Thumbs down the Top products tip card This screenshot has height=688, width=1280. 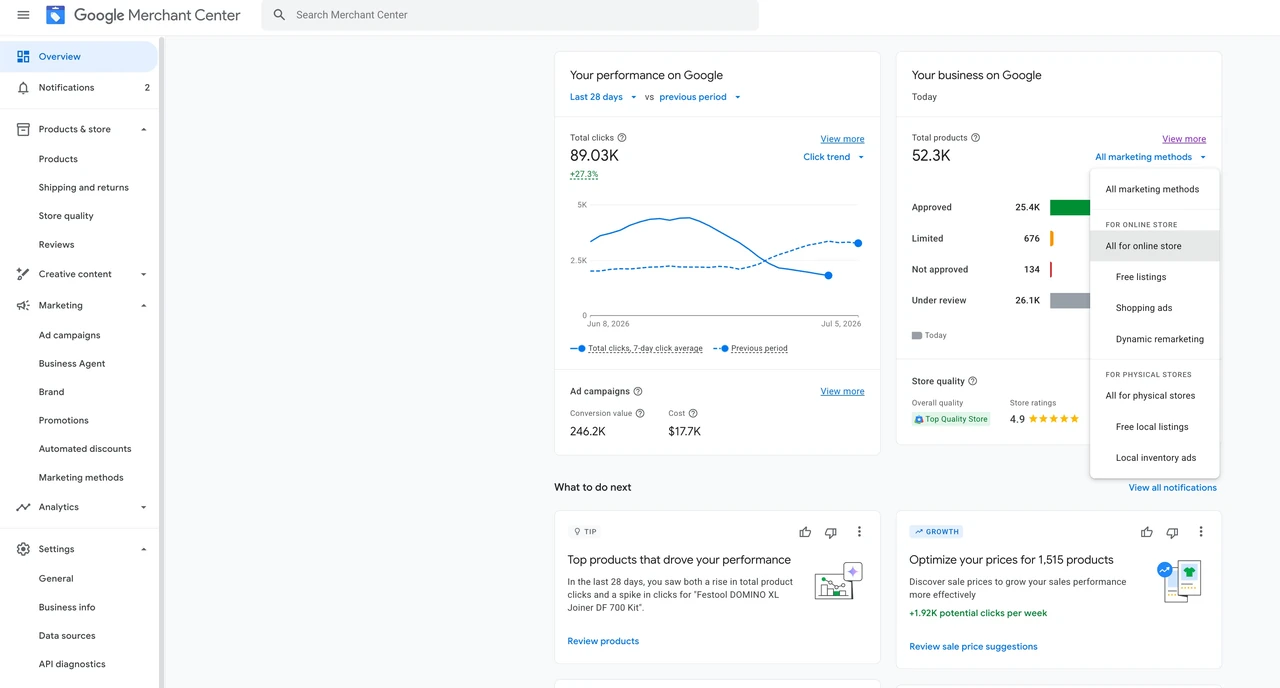point(831,532)
